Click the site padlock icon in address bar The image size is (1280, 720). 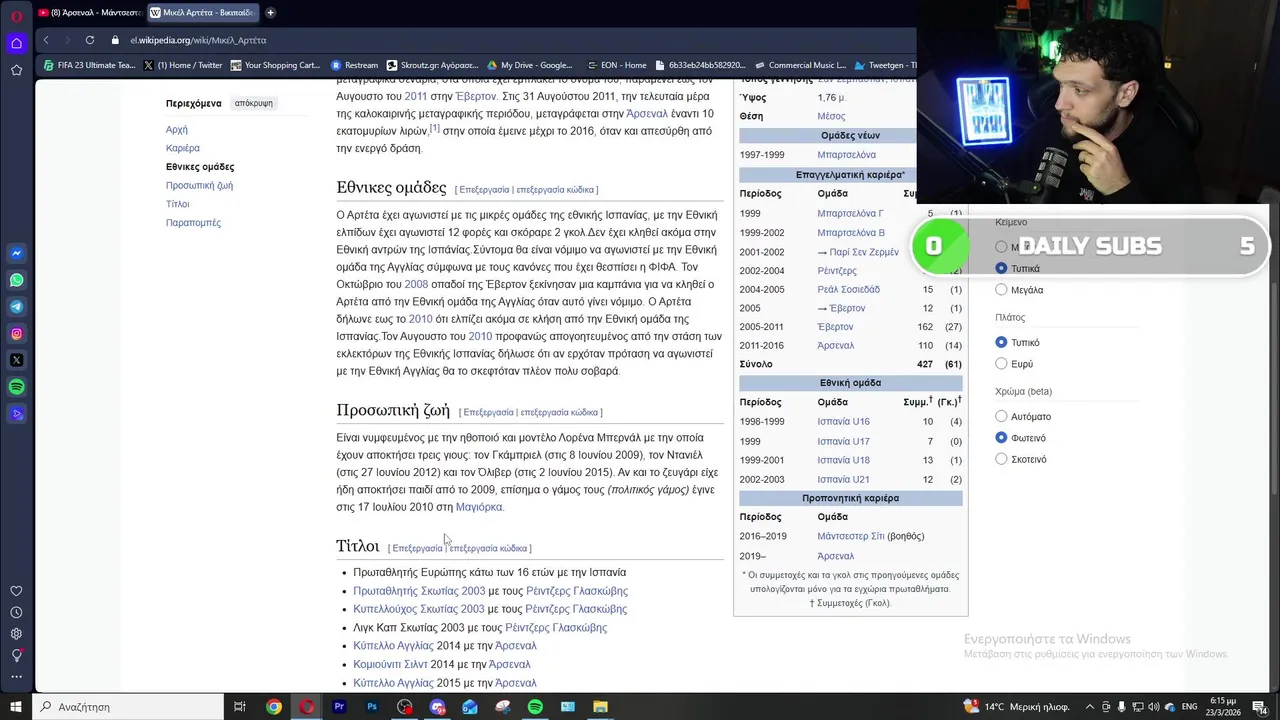coord(115,40)
